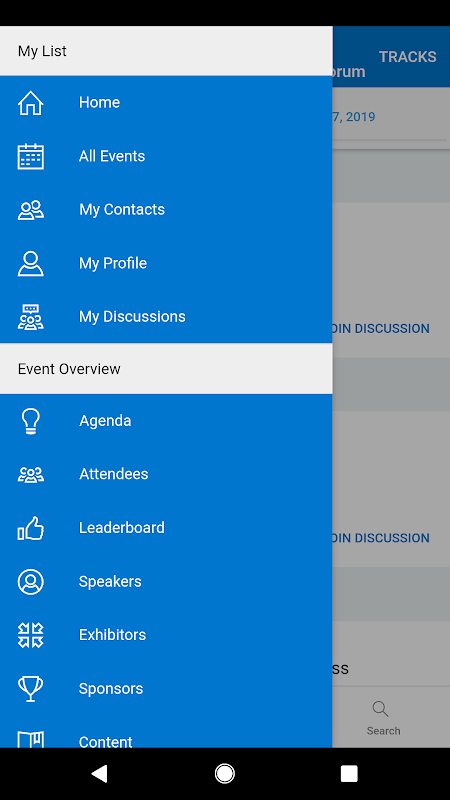The image size is (450, 800).
Task: Tap the Android back navigation button
Action: pyautogui.click(x=99, y=774)
